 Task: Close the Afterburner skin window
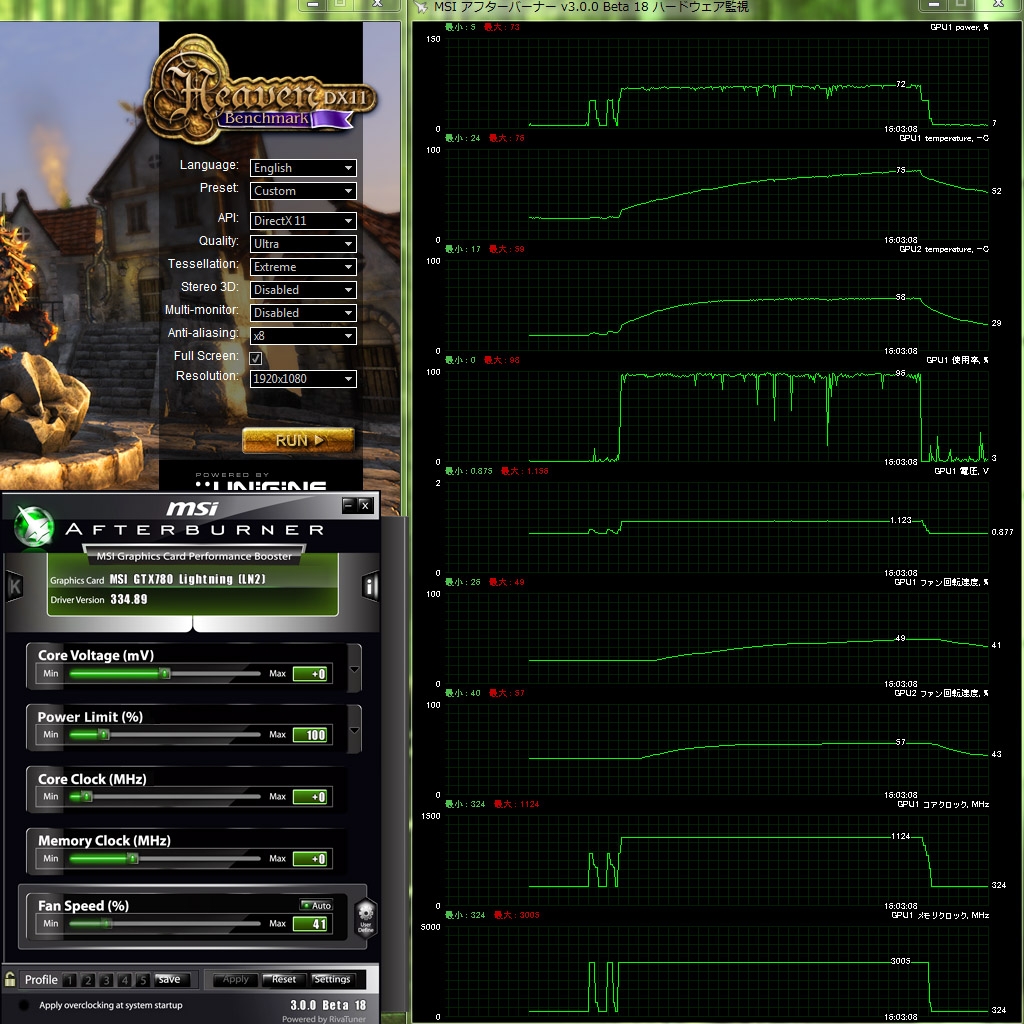[x=365, y=505]
